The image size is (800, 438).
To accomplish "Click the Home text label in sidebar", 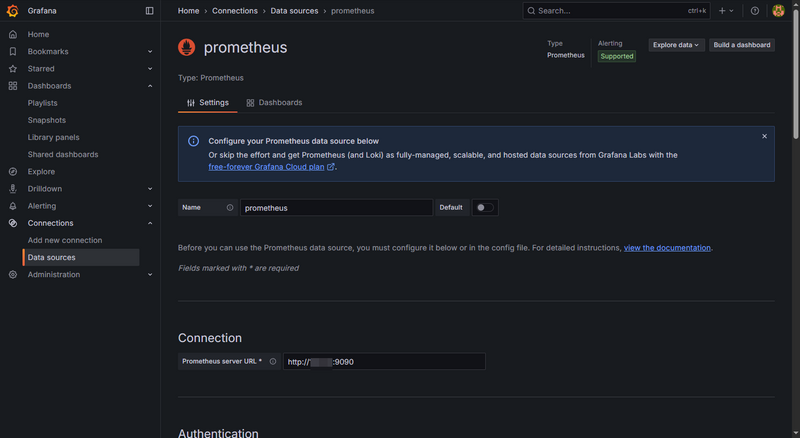I will (38, 34).
